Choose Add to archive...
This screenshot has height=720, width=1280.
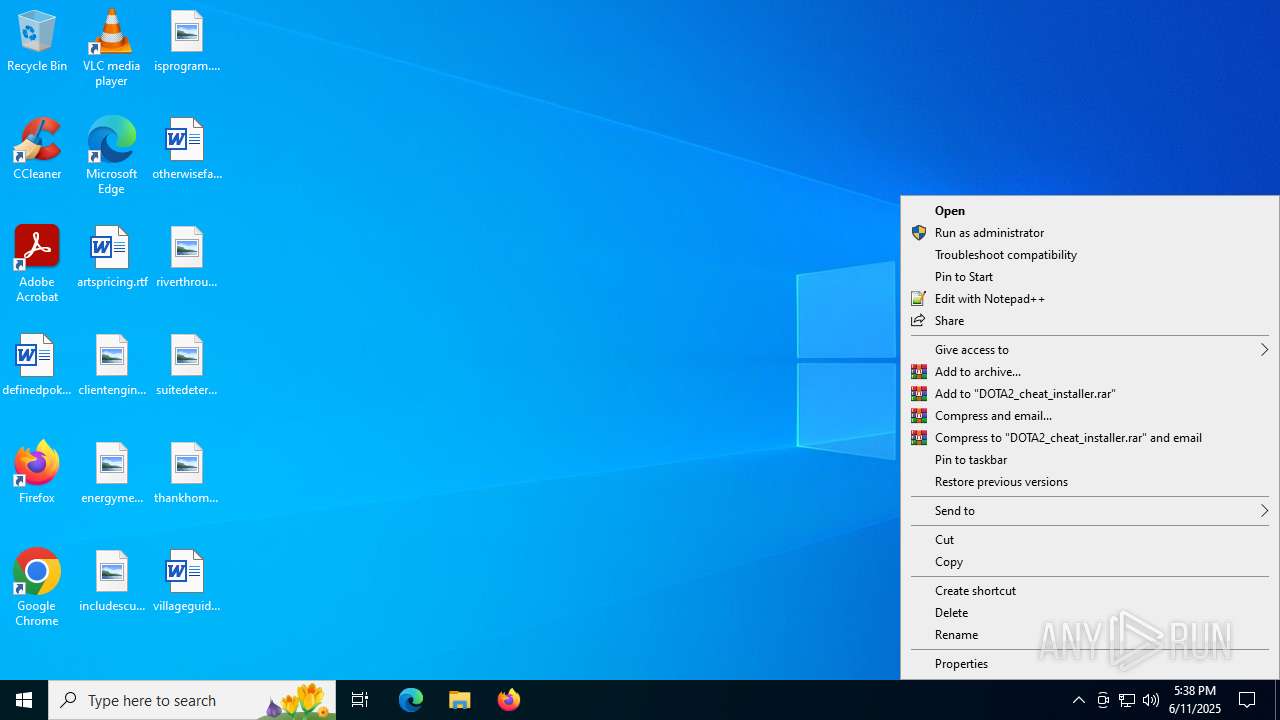(x=1090, y=372)
